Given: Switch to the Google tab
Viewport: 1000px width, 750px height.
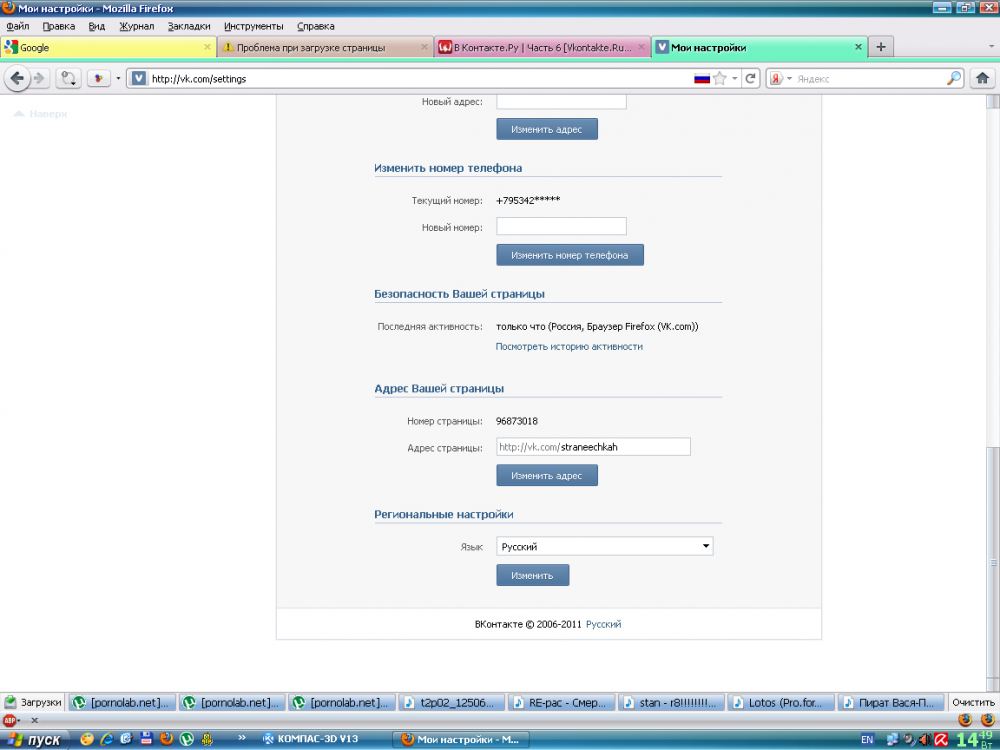Looking at the screenshot, I should pyautogui.click(x=107, y=47).
